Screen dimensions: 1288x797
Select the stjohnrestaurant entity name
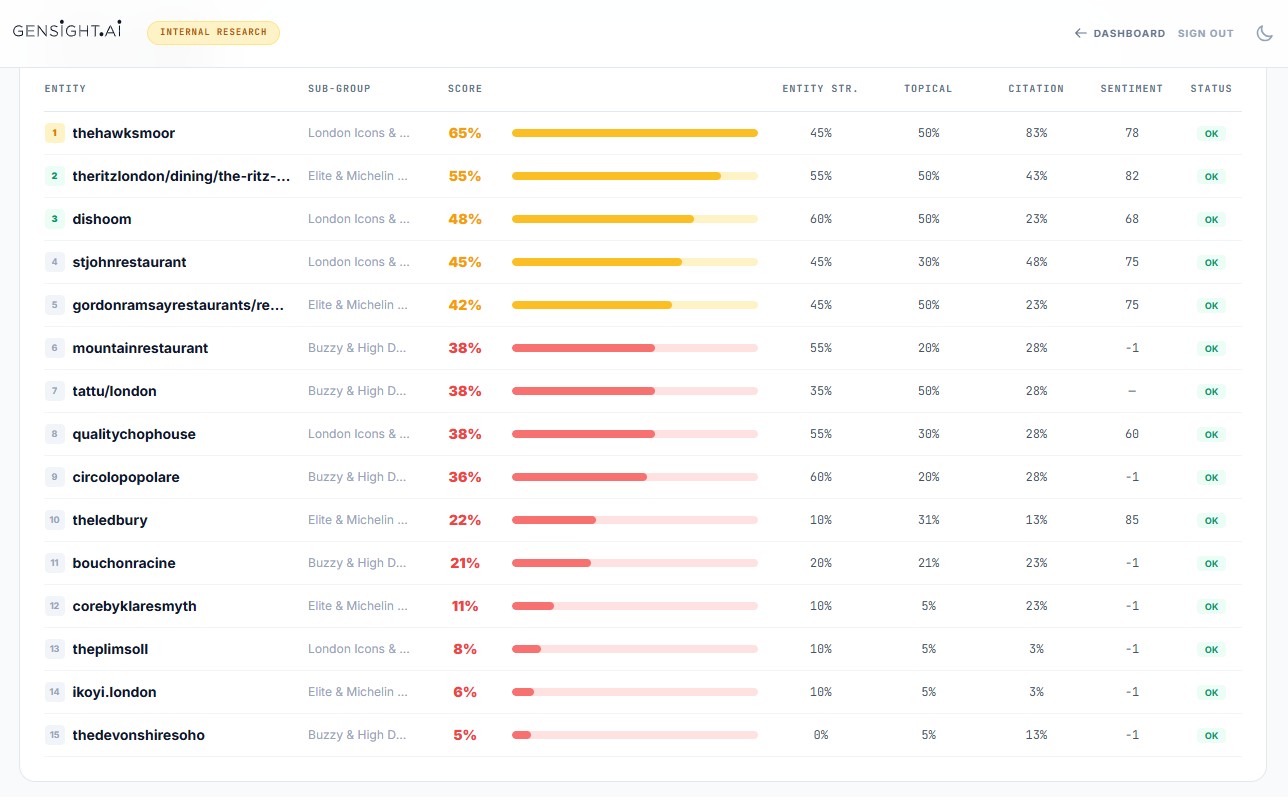click(x=129, y=262)
